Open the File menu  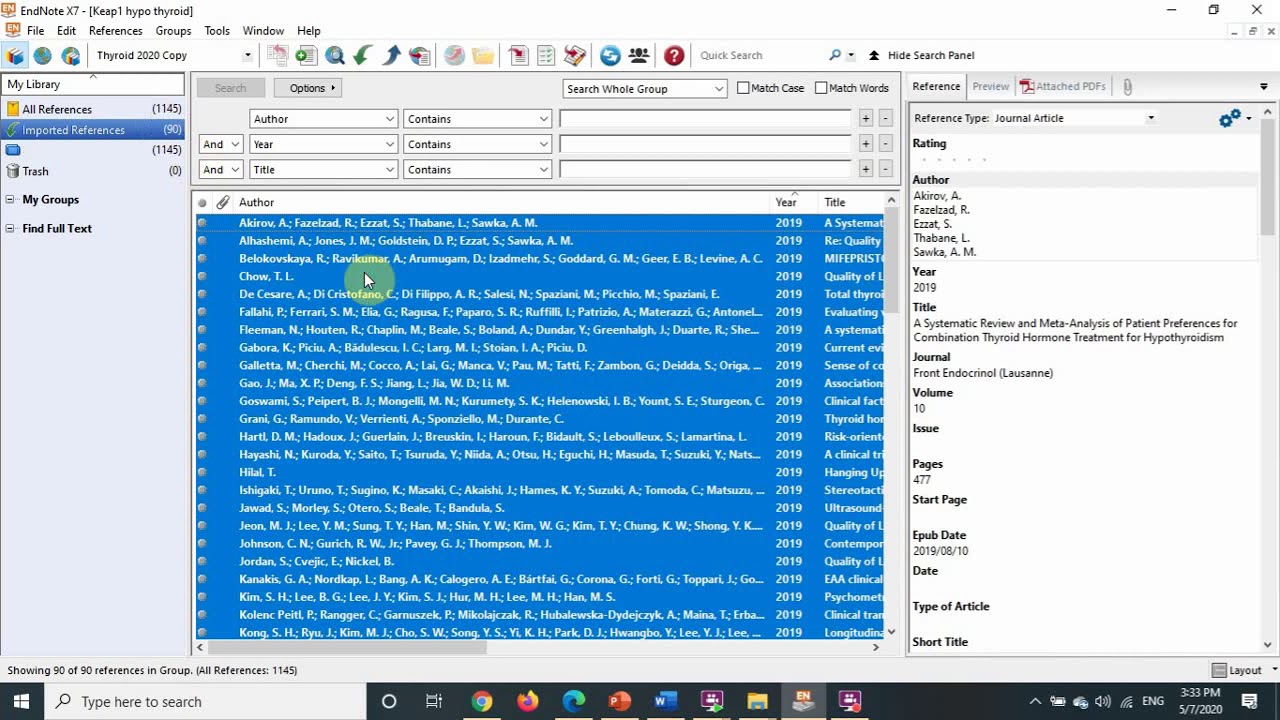coord(35,31)
